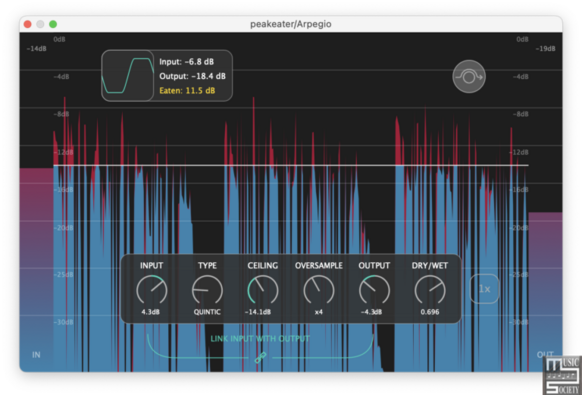This screenshot has width=582, height=395.
Task: Click the TYPE selector knob
Action: tap(207, 290)
